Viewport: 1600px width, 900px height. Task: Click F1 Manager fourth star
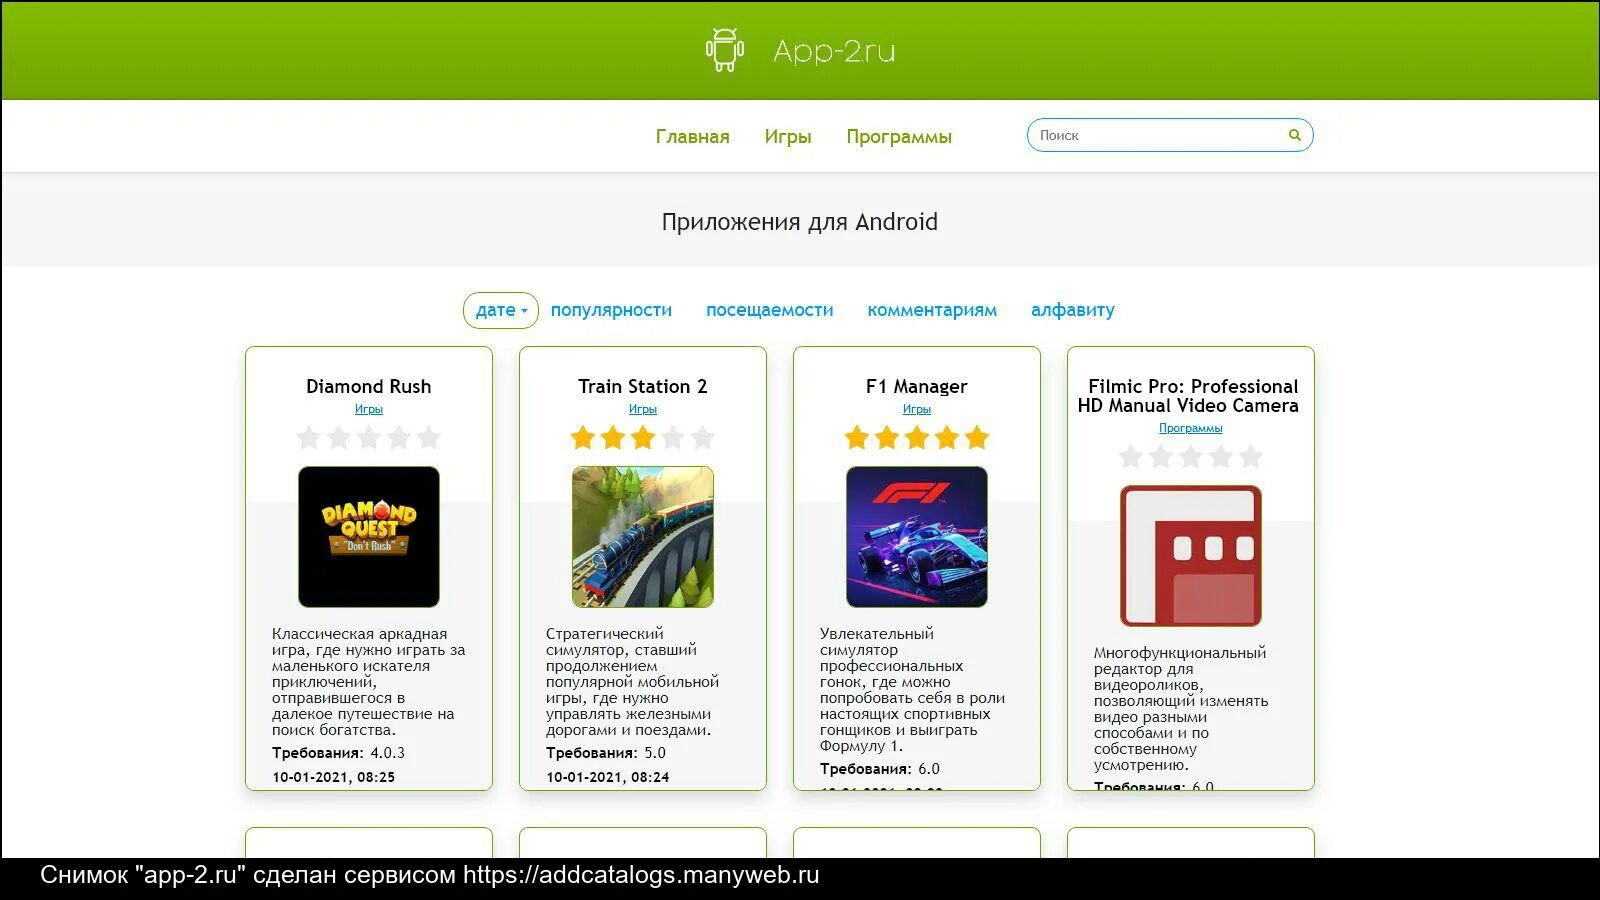[947, 437]
